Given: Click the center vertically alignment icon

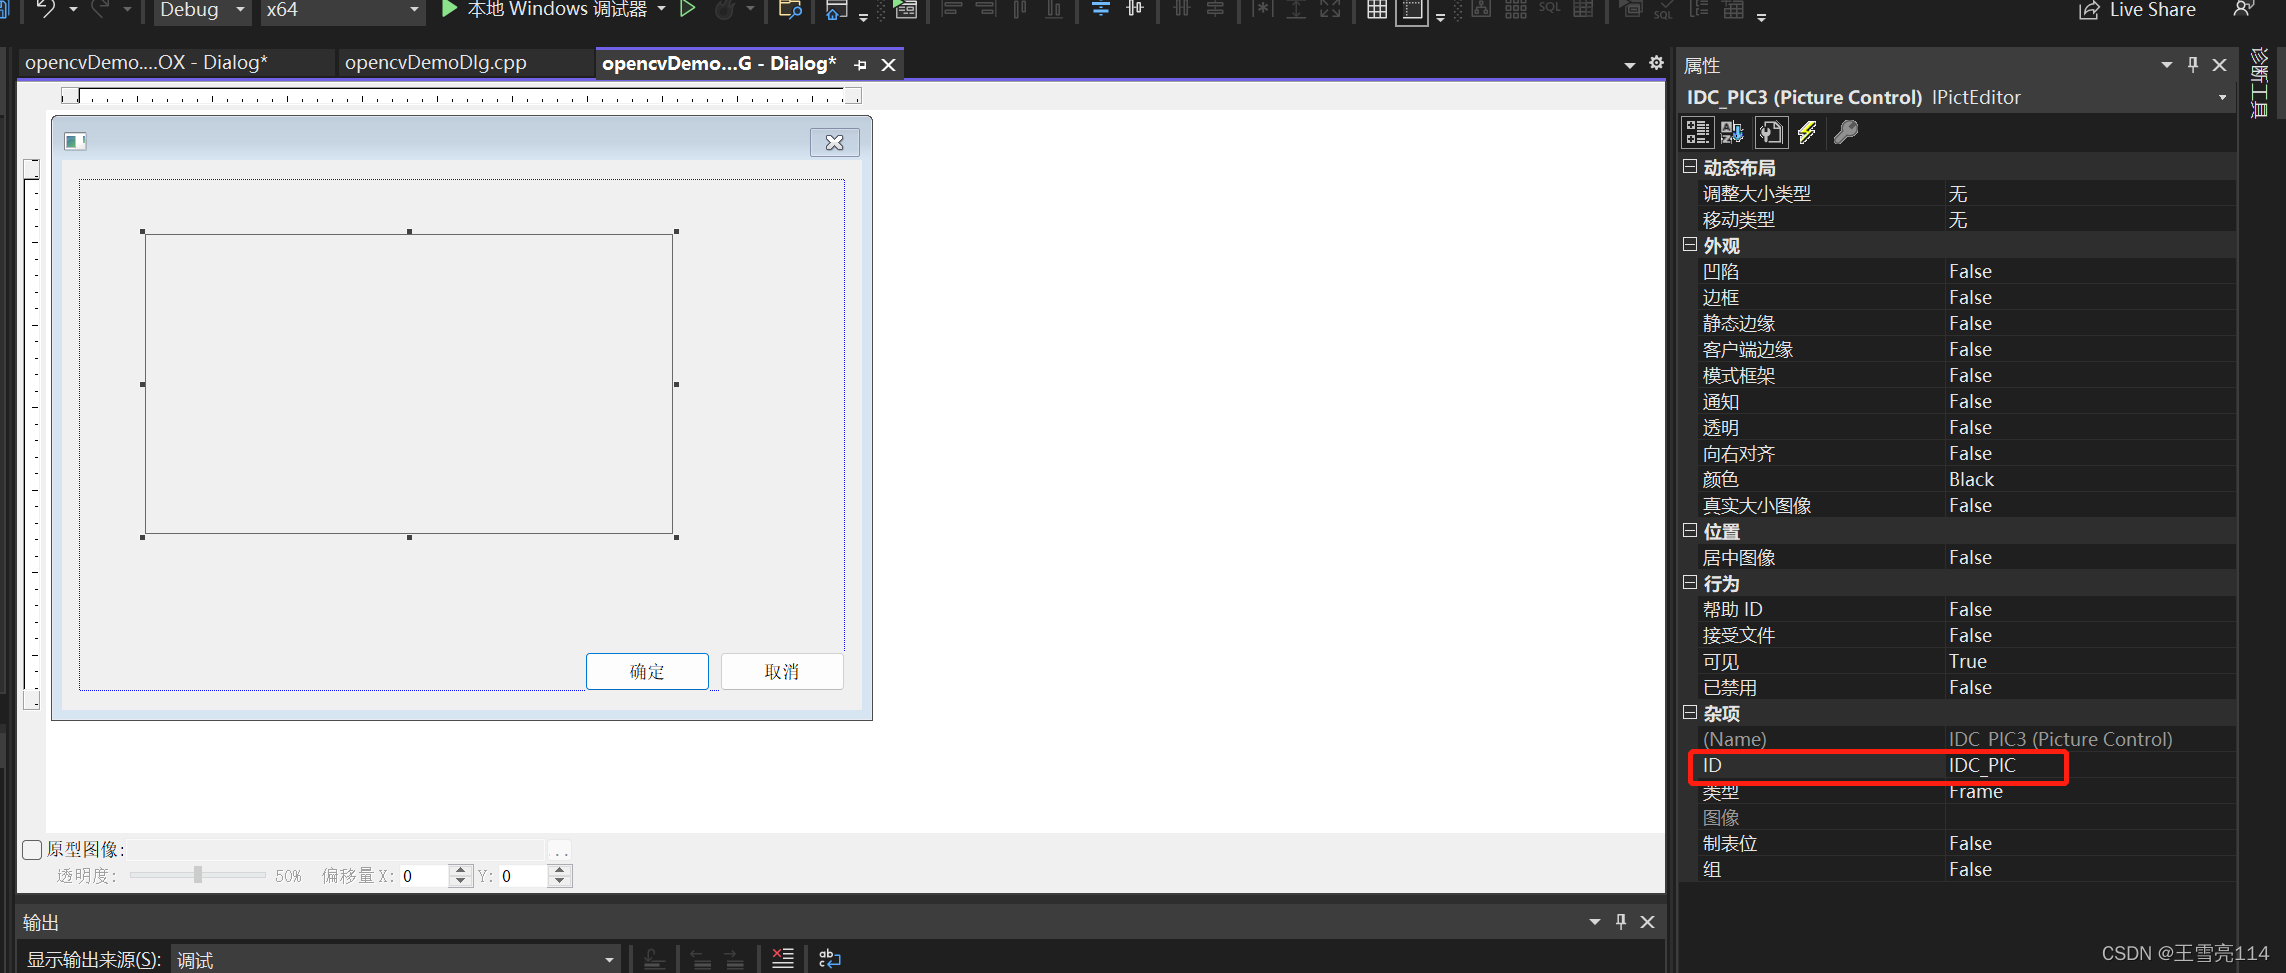Looking at the screenshot, I should click(x=1135, y=10).
